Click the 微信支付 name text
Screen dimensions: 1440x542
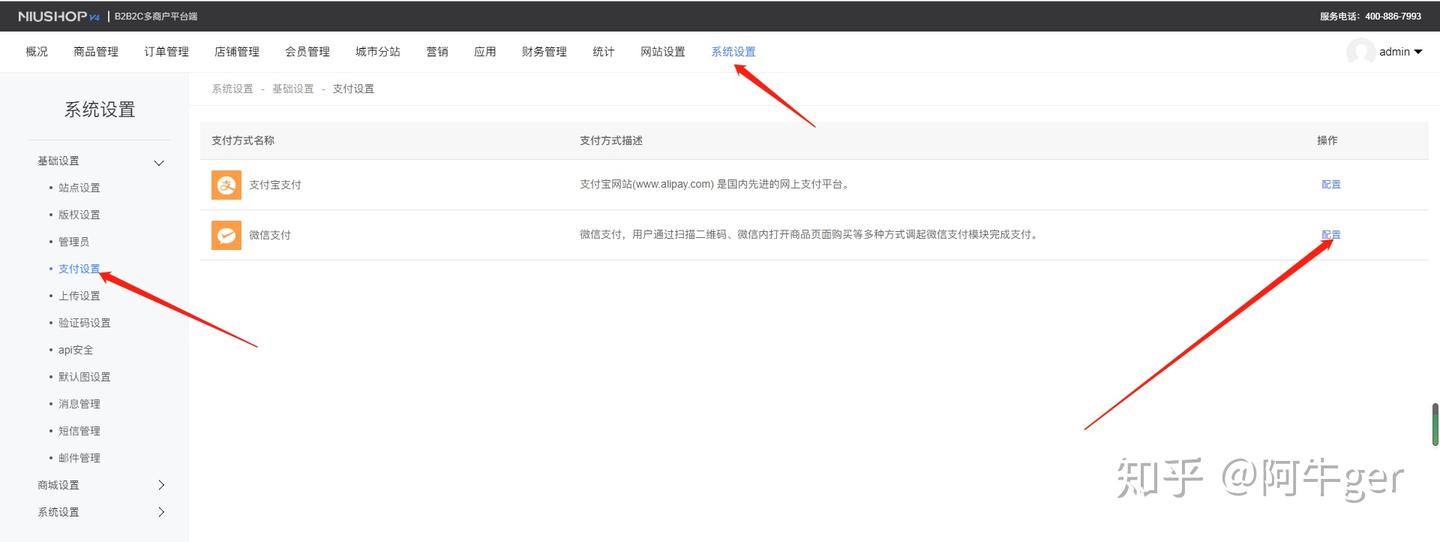point(270,235)
